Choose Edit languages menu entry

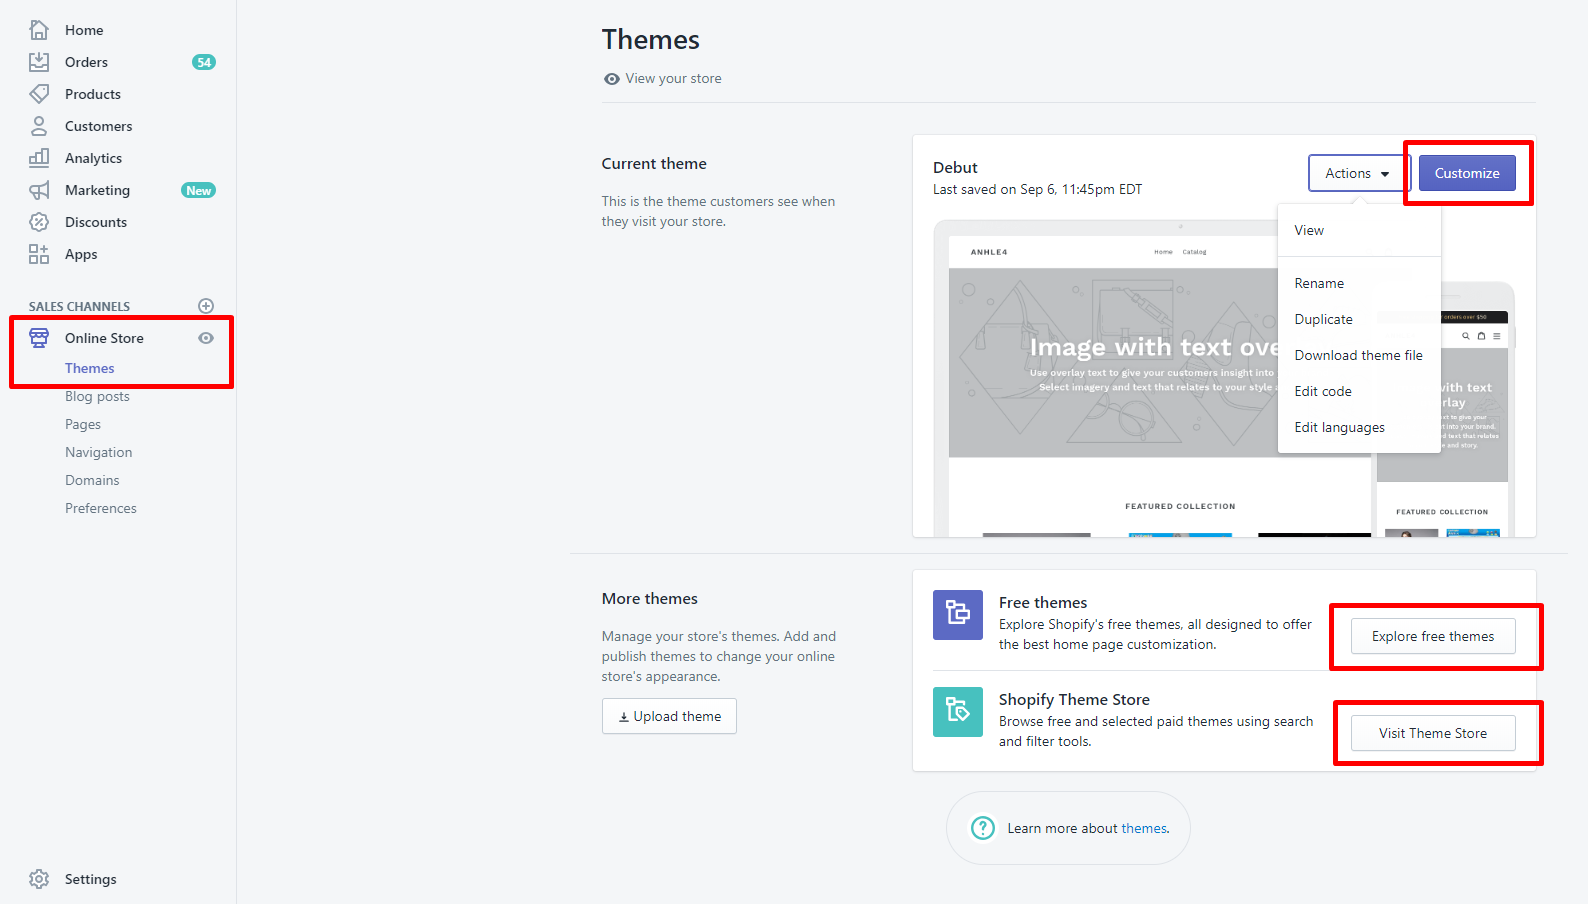click(1359, 427)
